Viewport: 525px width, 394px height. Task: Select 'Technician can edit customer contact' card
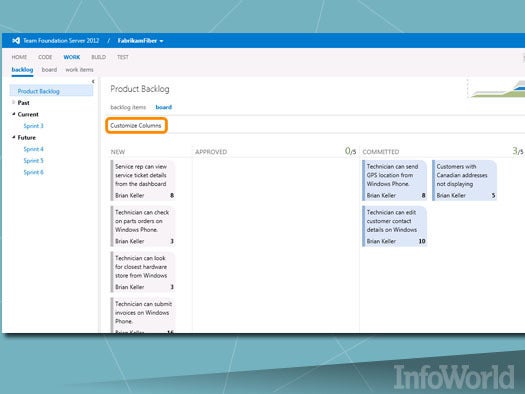coord(395,226)
